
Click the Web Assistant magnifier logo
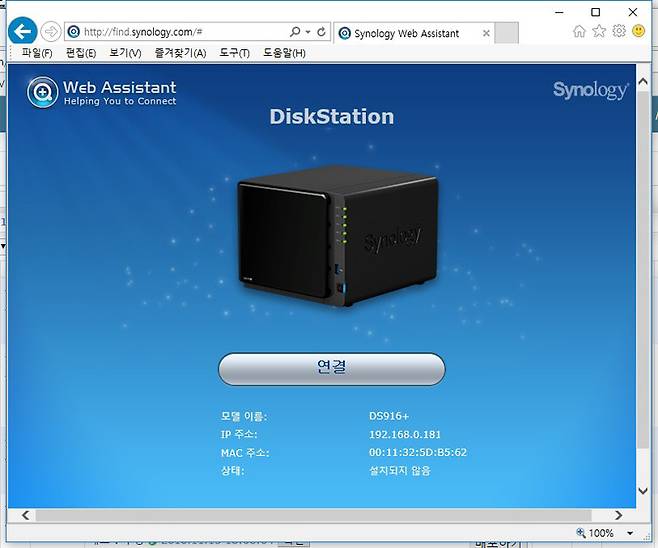[42, 92]
